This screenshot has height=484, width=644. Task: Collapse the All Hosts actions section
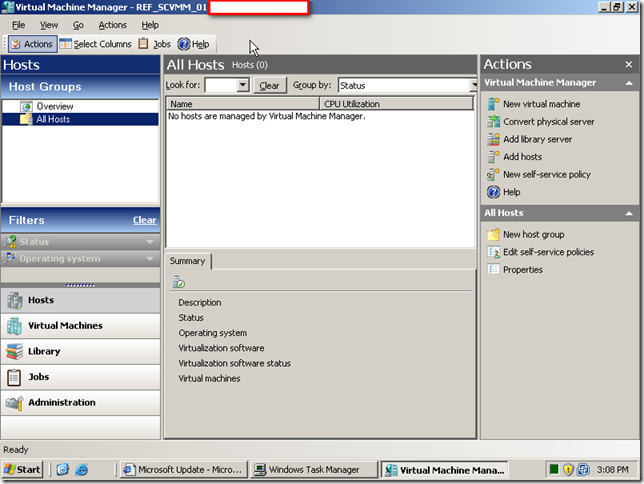(x=629, y=213)
